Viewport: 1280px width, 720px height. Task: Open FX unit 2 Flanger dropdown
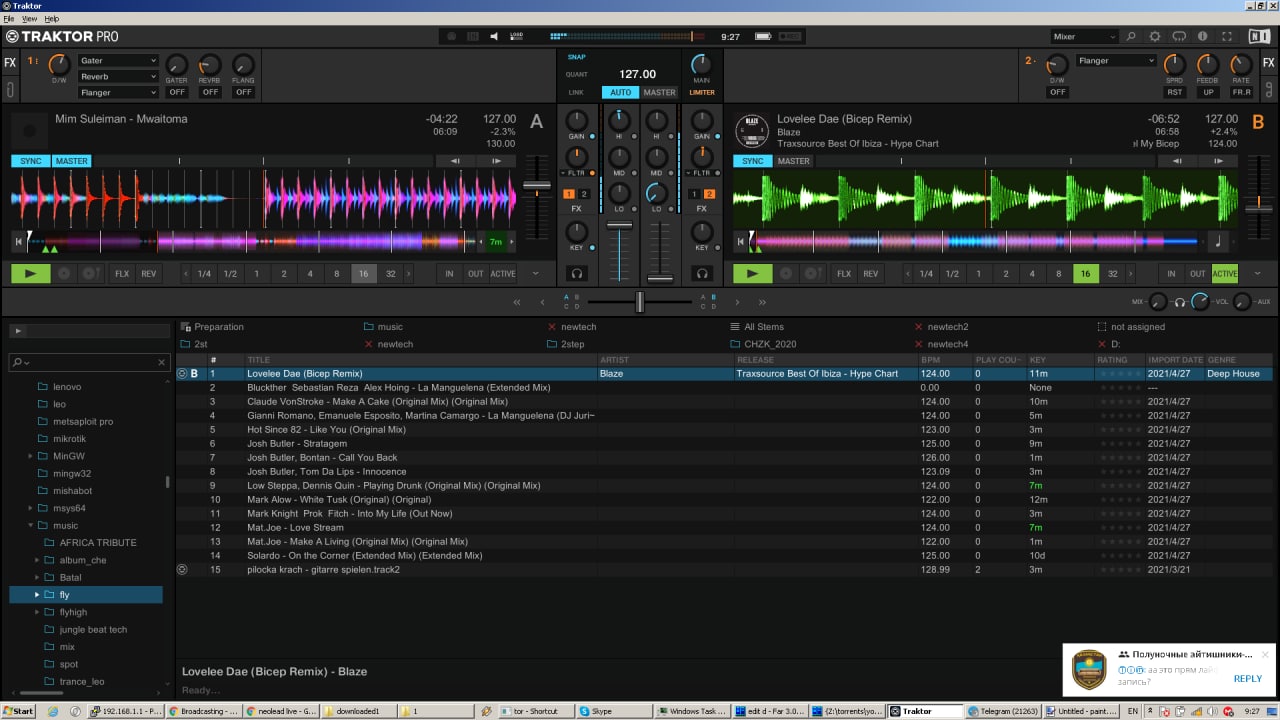(1115, 60)
